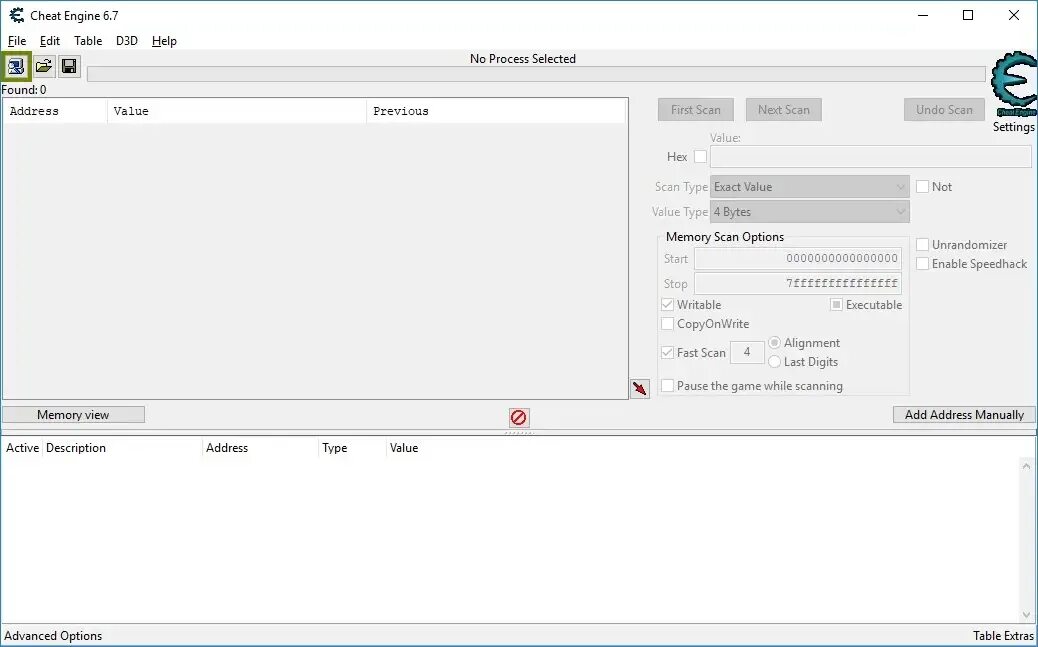This screenshot has height=647, width=1038.
Task: Click the address table's Value column header
Action: point(404,448)
